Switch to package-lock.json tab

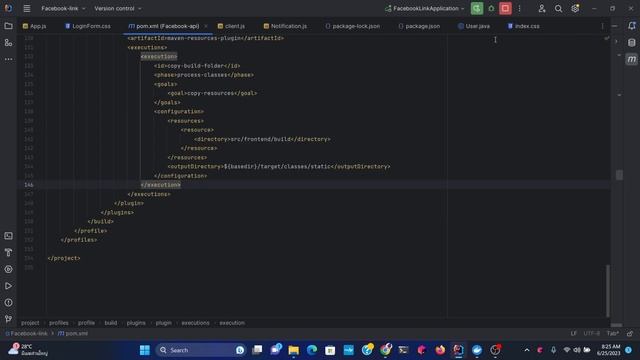[x=353, y=26]
